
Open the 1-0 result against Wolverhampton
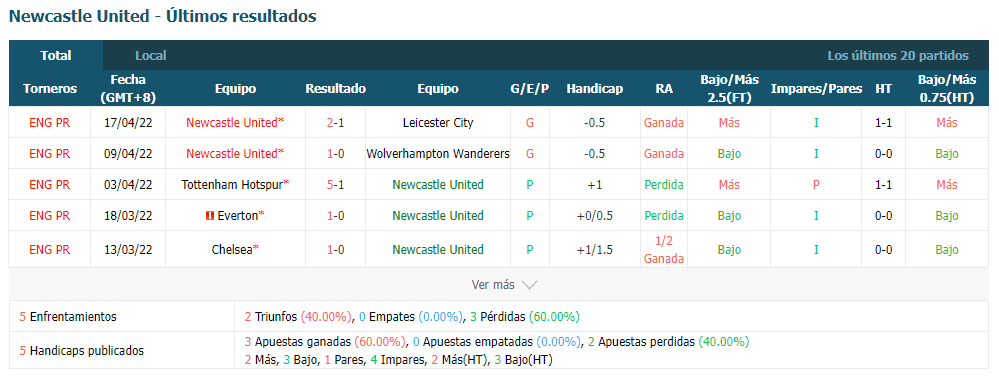point(336,154)
